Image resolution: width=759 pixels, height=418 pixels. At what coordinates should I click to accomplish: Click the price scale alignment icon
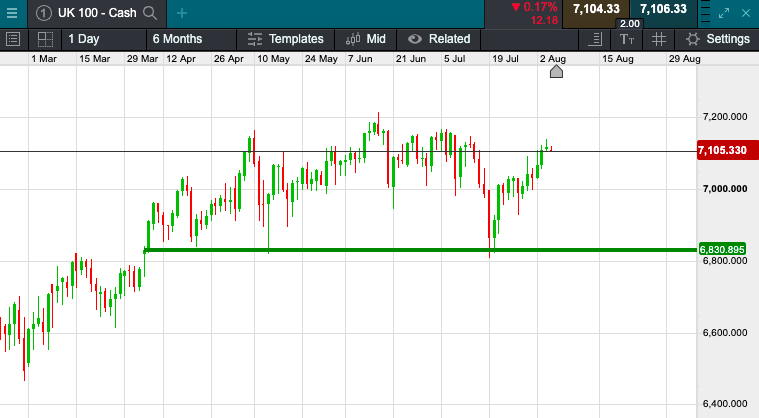coord(596,39)
